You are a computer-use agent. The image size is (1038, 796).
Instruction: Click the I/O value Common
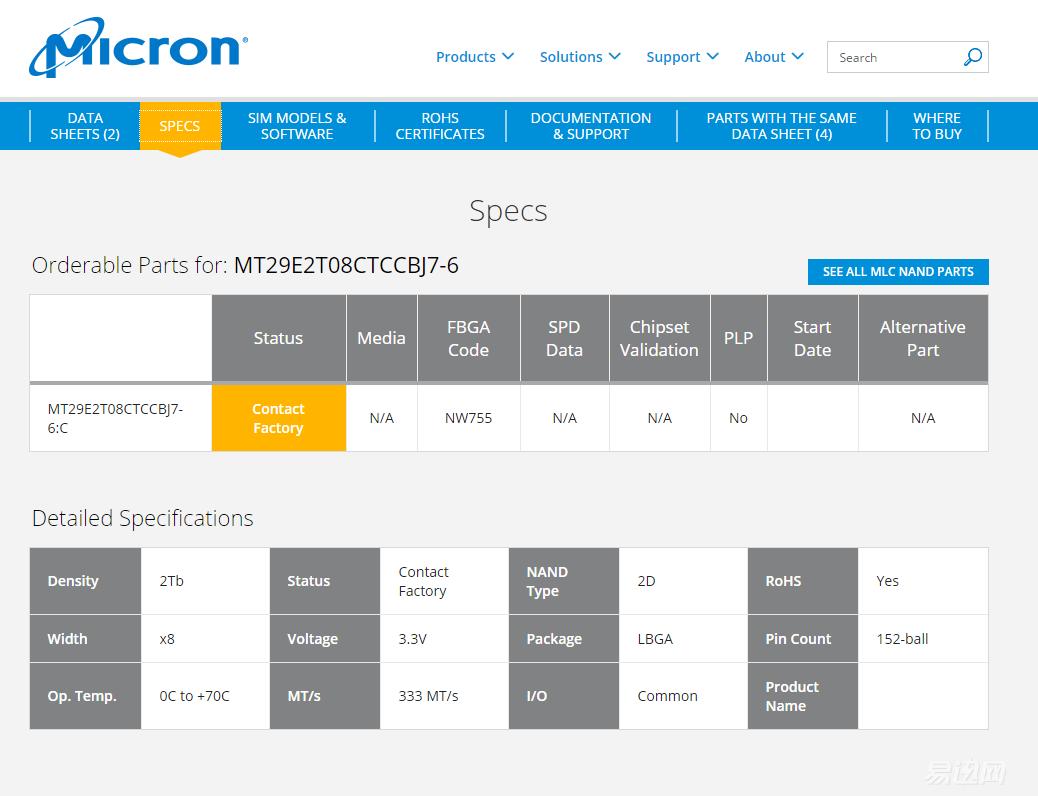(x=667, y=696)
